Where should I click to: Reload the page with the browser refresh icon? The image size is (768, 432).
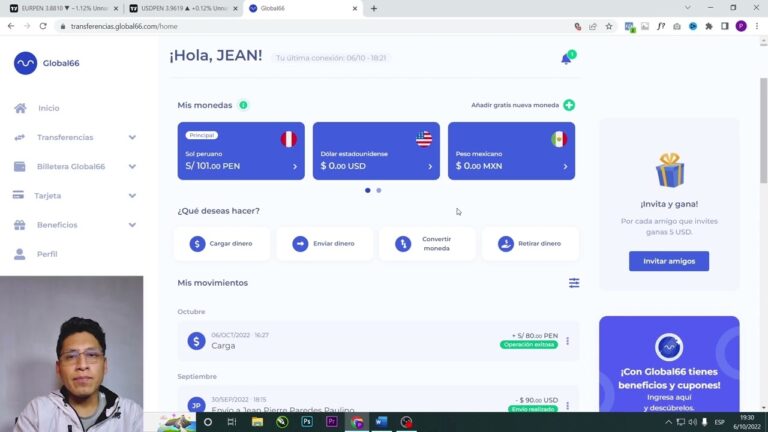pos(43,26)
